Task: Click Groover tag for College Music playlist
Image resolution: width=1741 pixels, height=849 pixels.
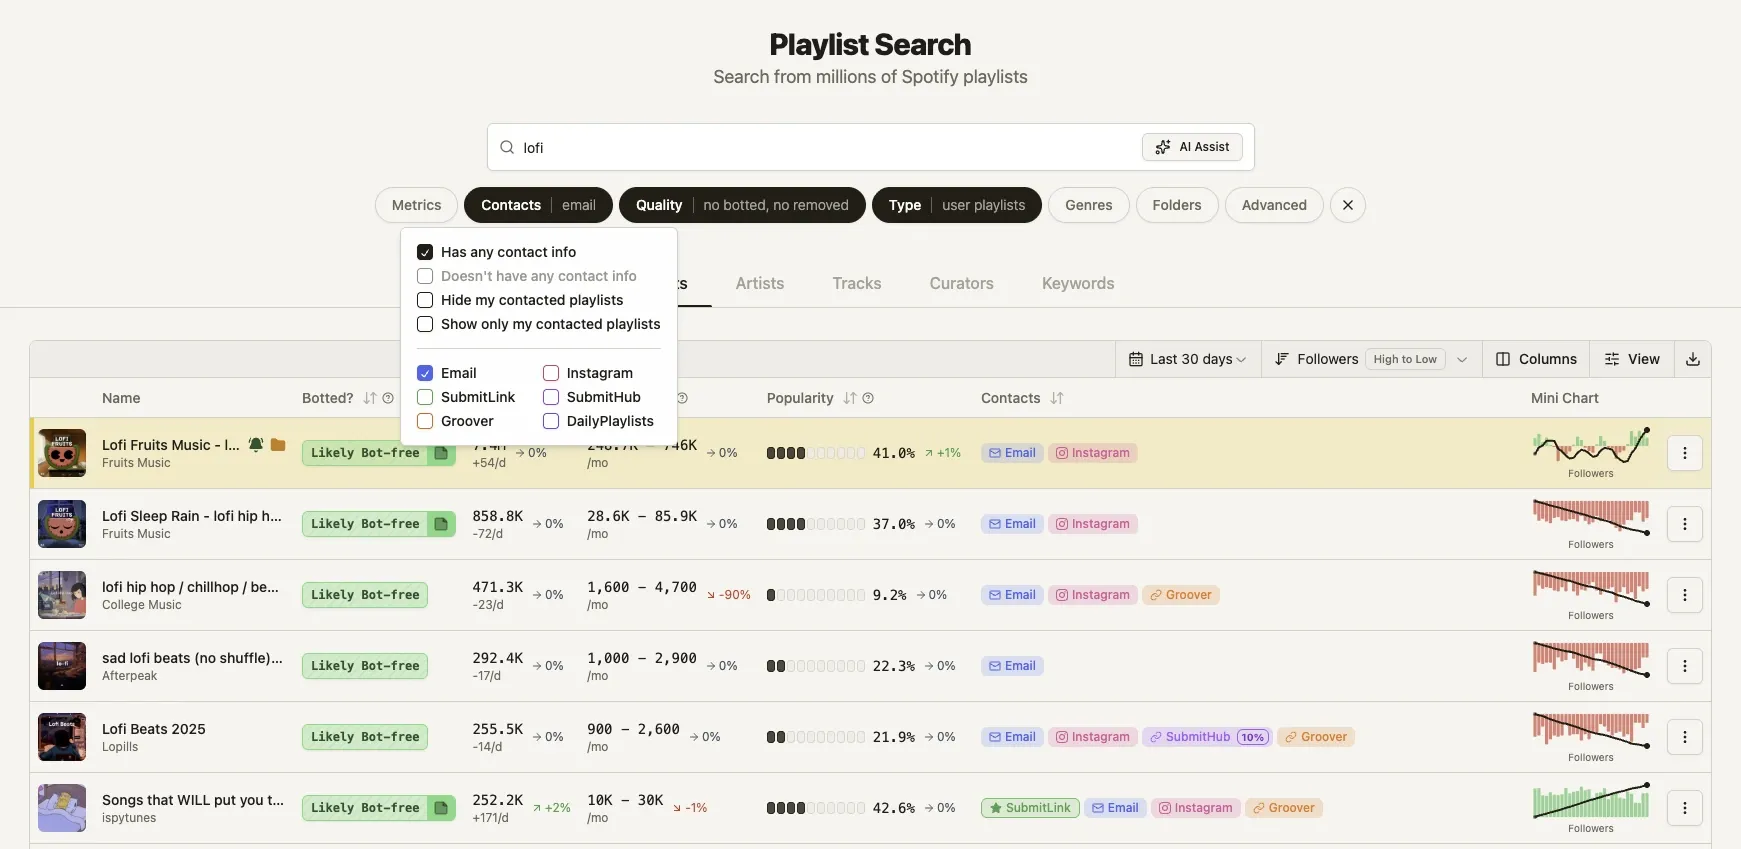Action: (1181, 595)
